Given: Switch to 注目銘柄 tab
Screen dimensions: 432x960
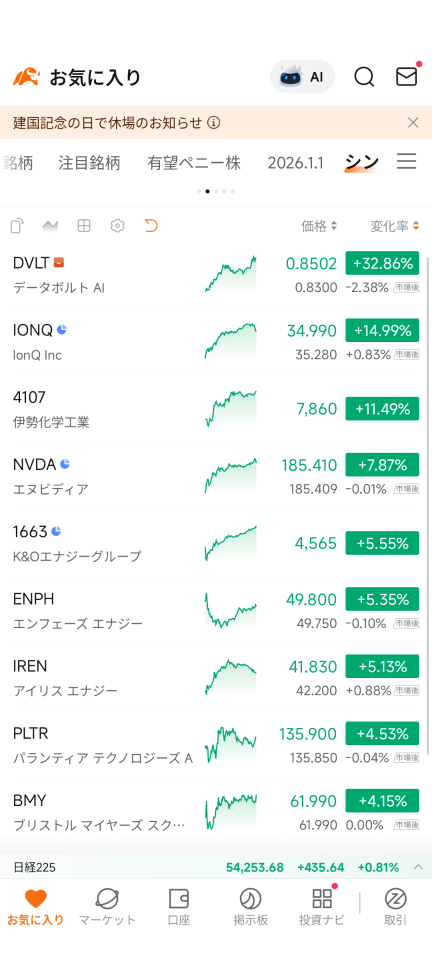Looking at the screenshot, I should point(89,163).
